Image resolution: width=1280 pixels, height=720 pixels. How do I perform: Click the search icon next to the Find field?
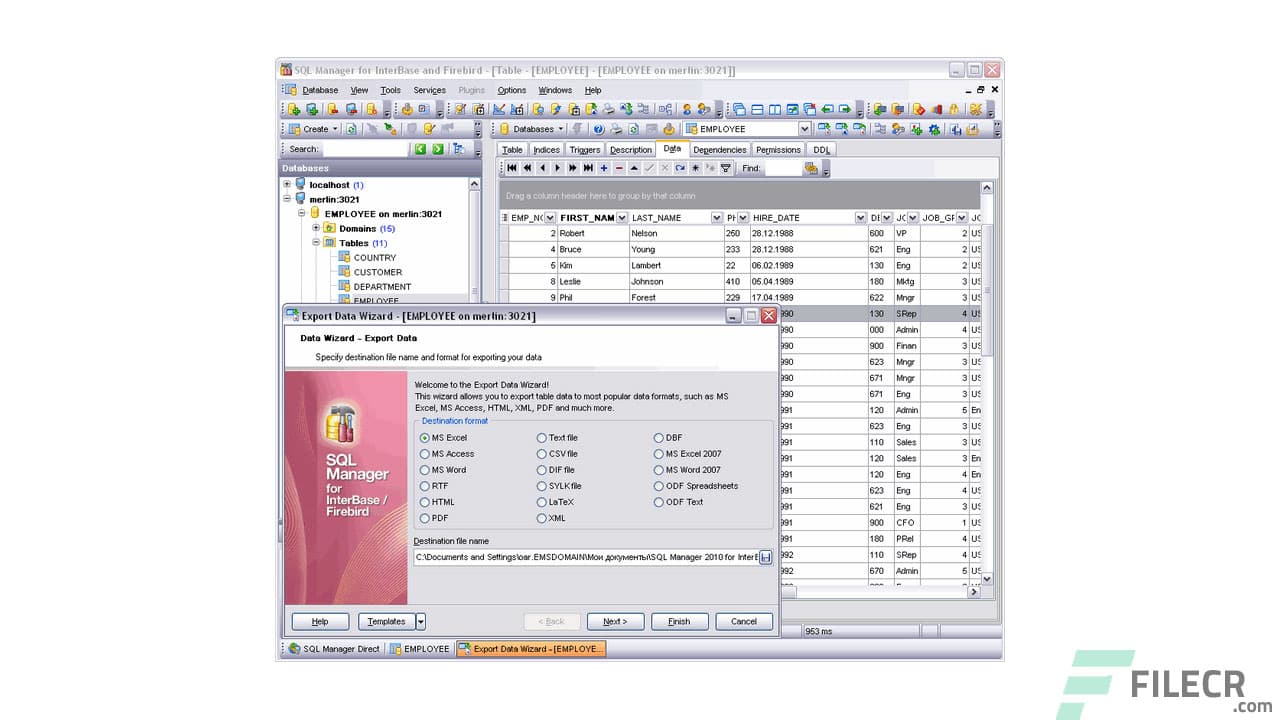(x=812, y=167)
